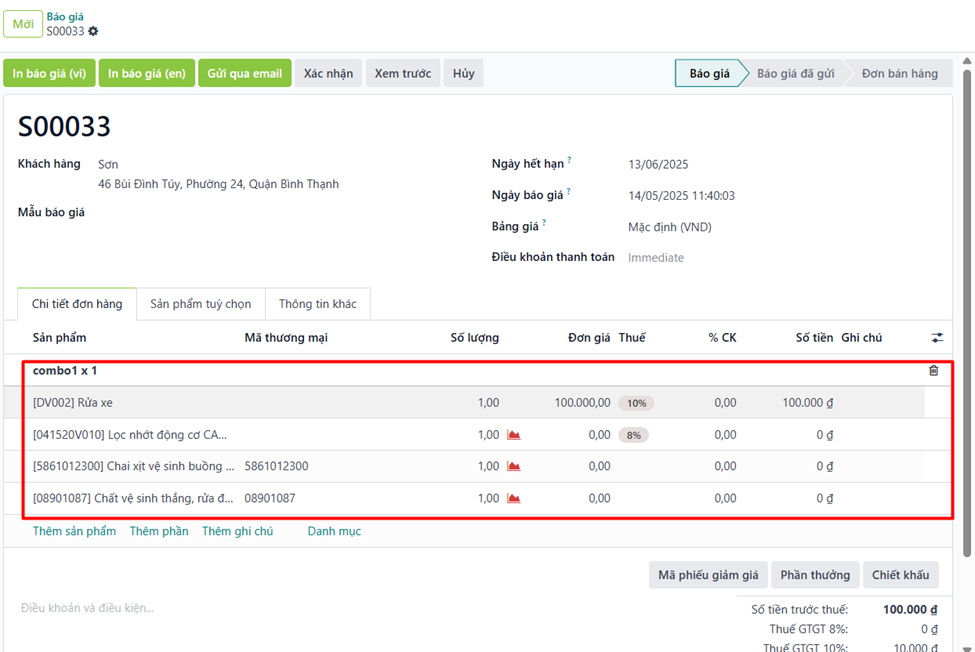Click trade code cell 08901087
Image resolution: width=975 pixels, height=652 pixels.
pos(270,498)
